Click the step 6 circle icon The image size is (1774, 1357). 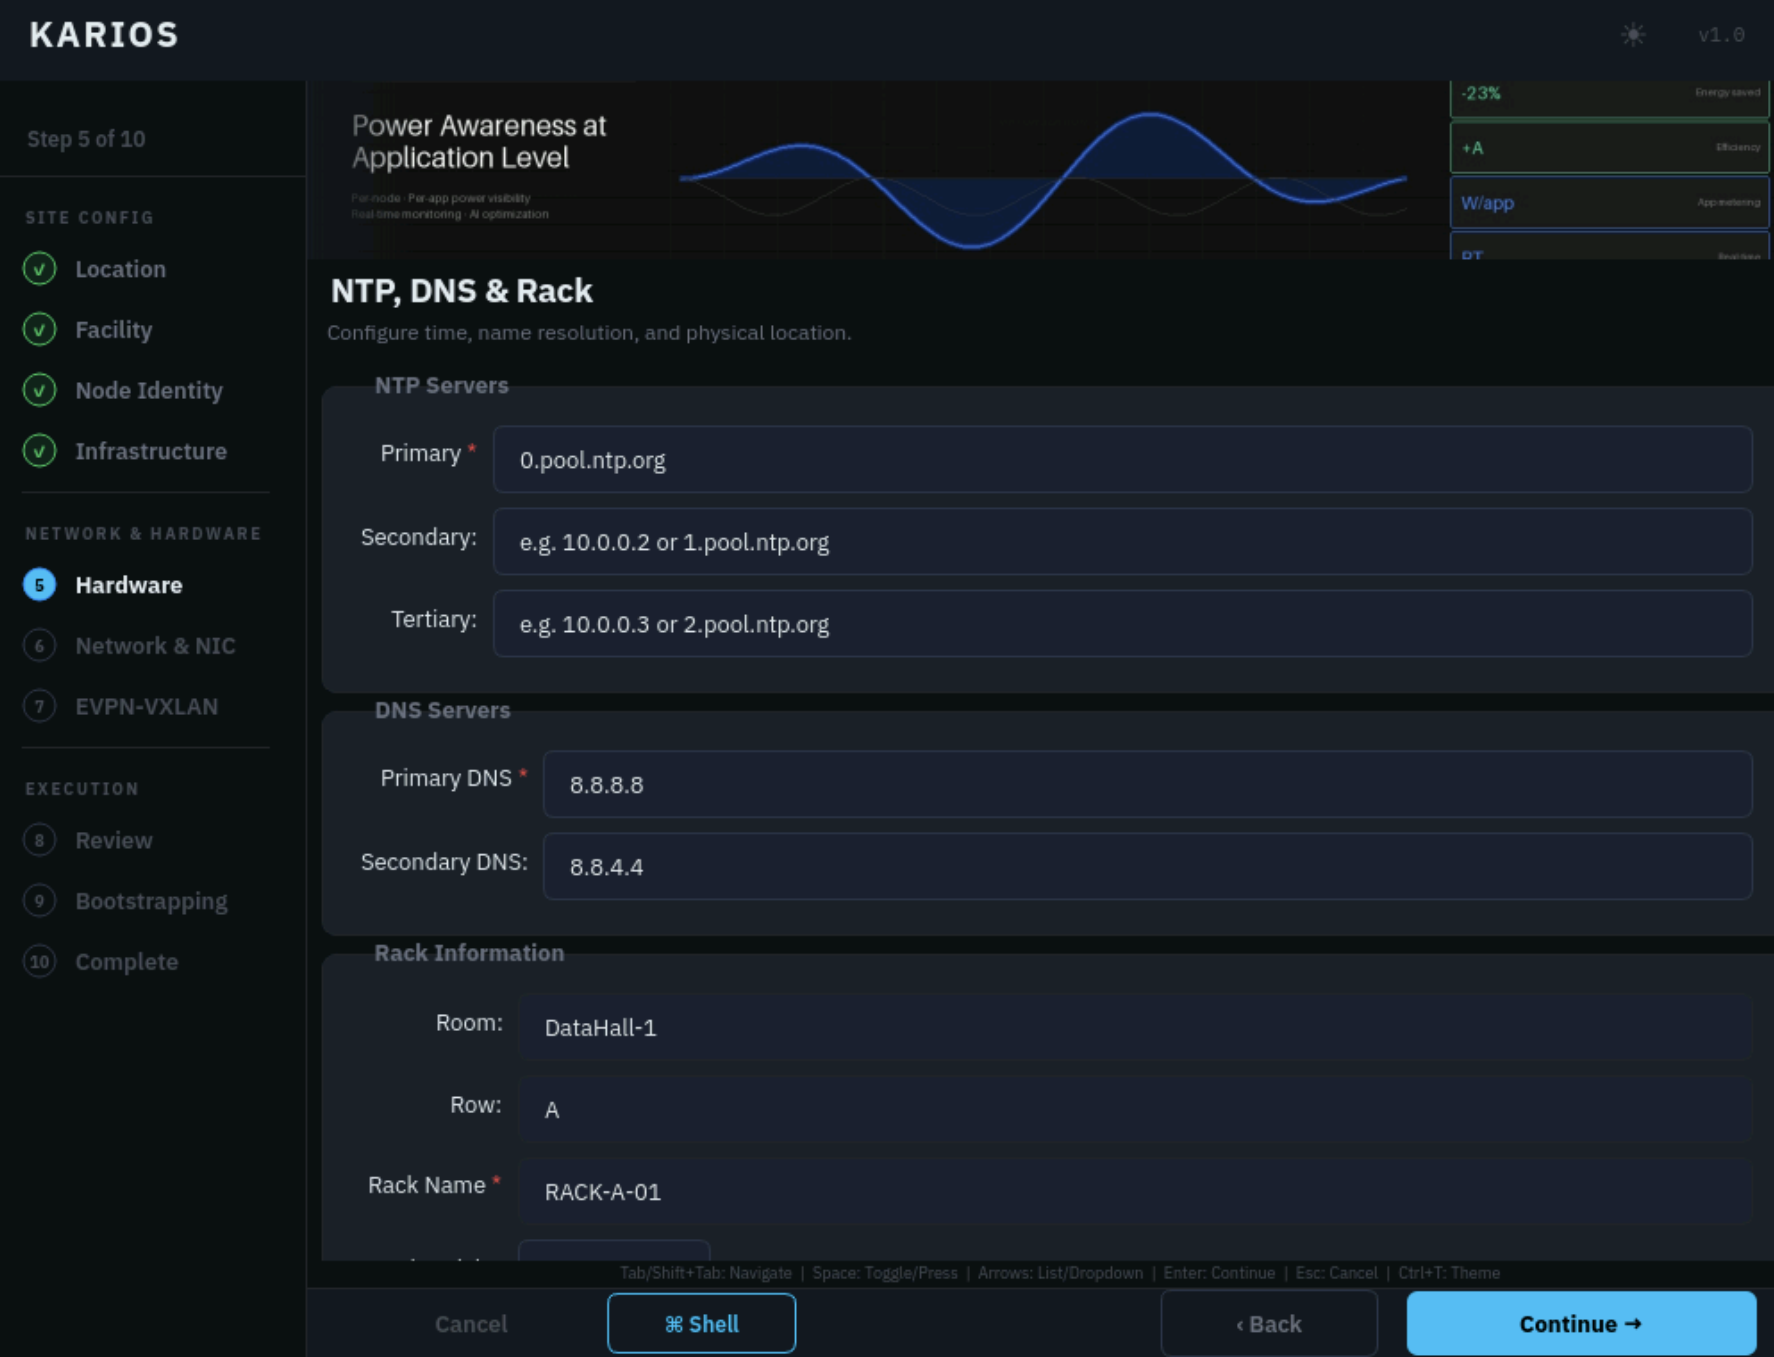click(39, 646)
